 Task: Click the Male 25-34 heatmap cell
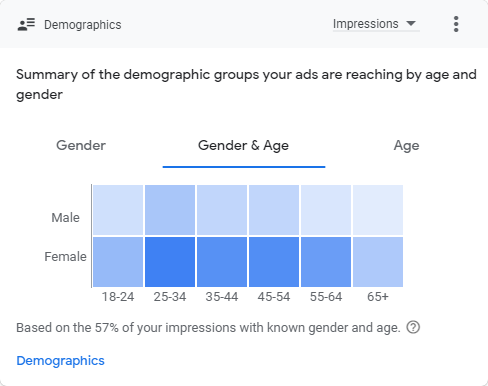(x=170, y=210)
